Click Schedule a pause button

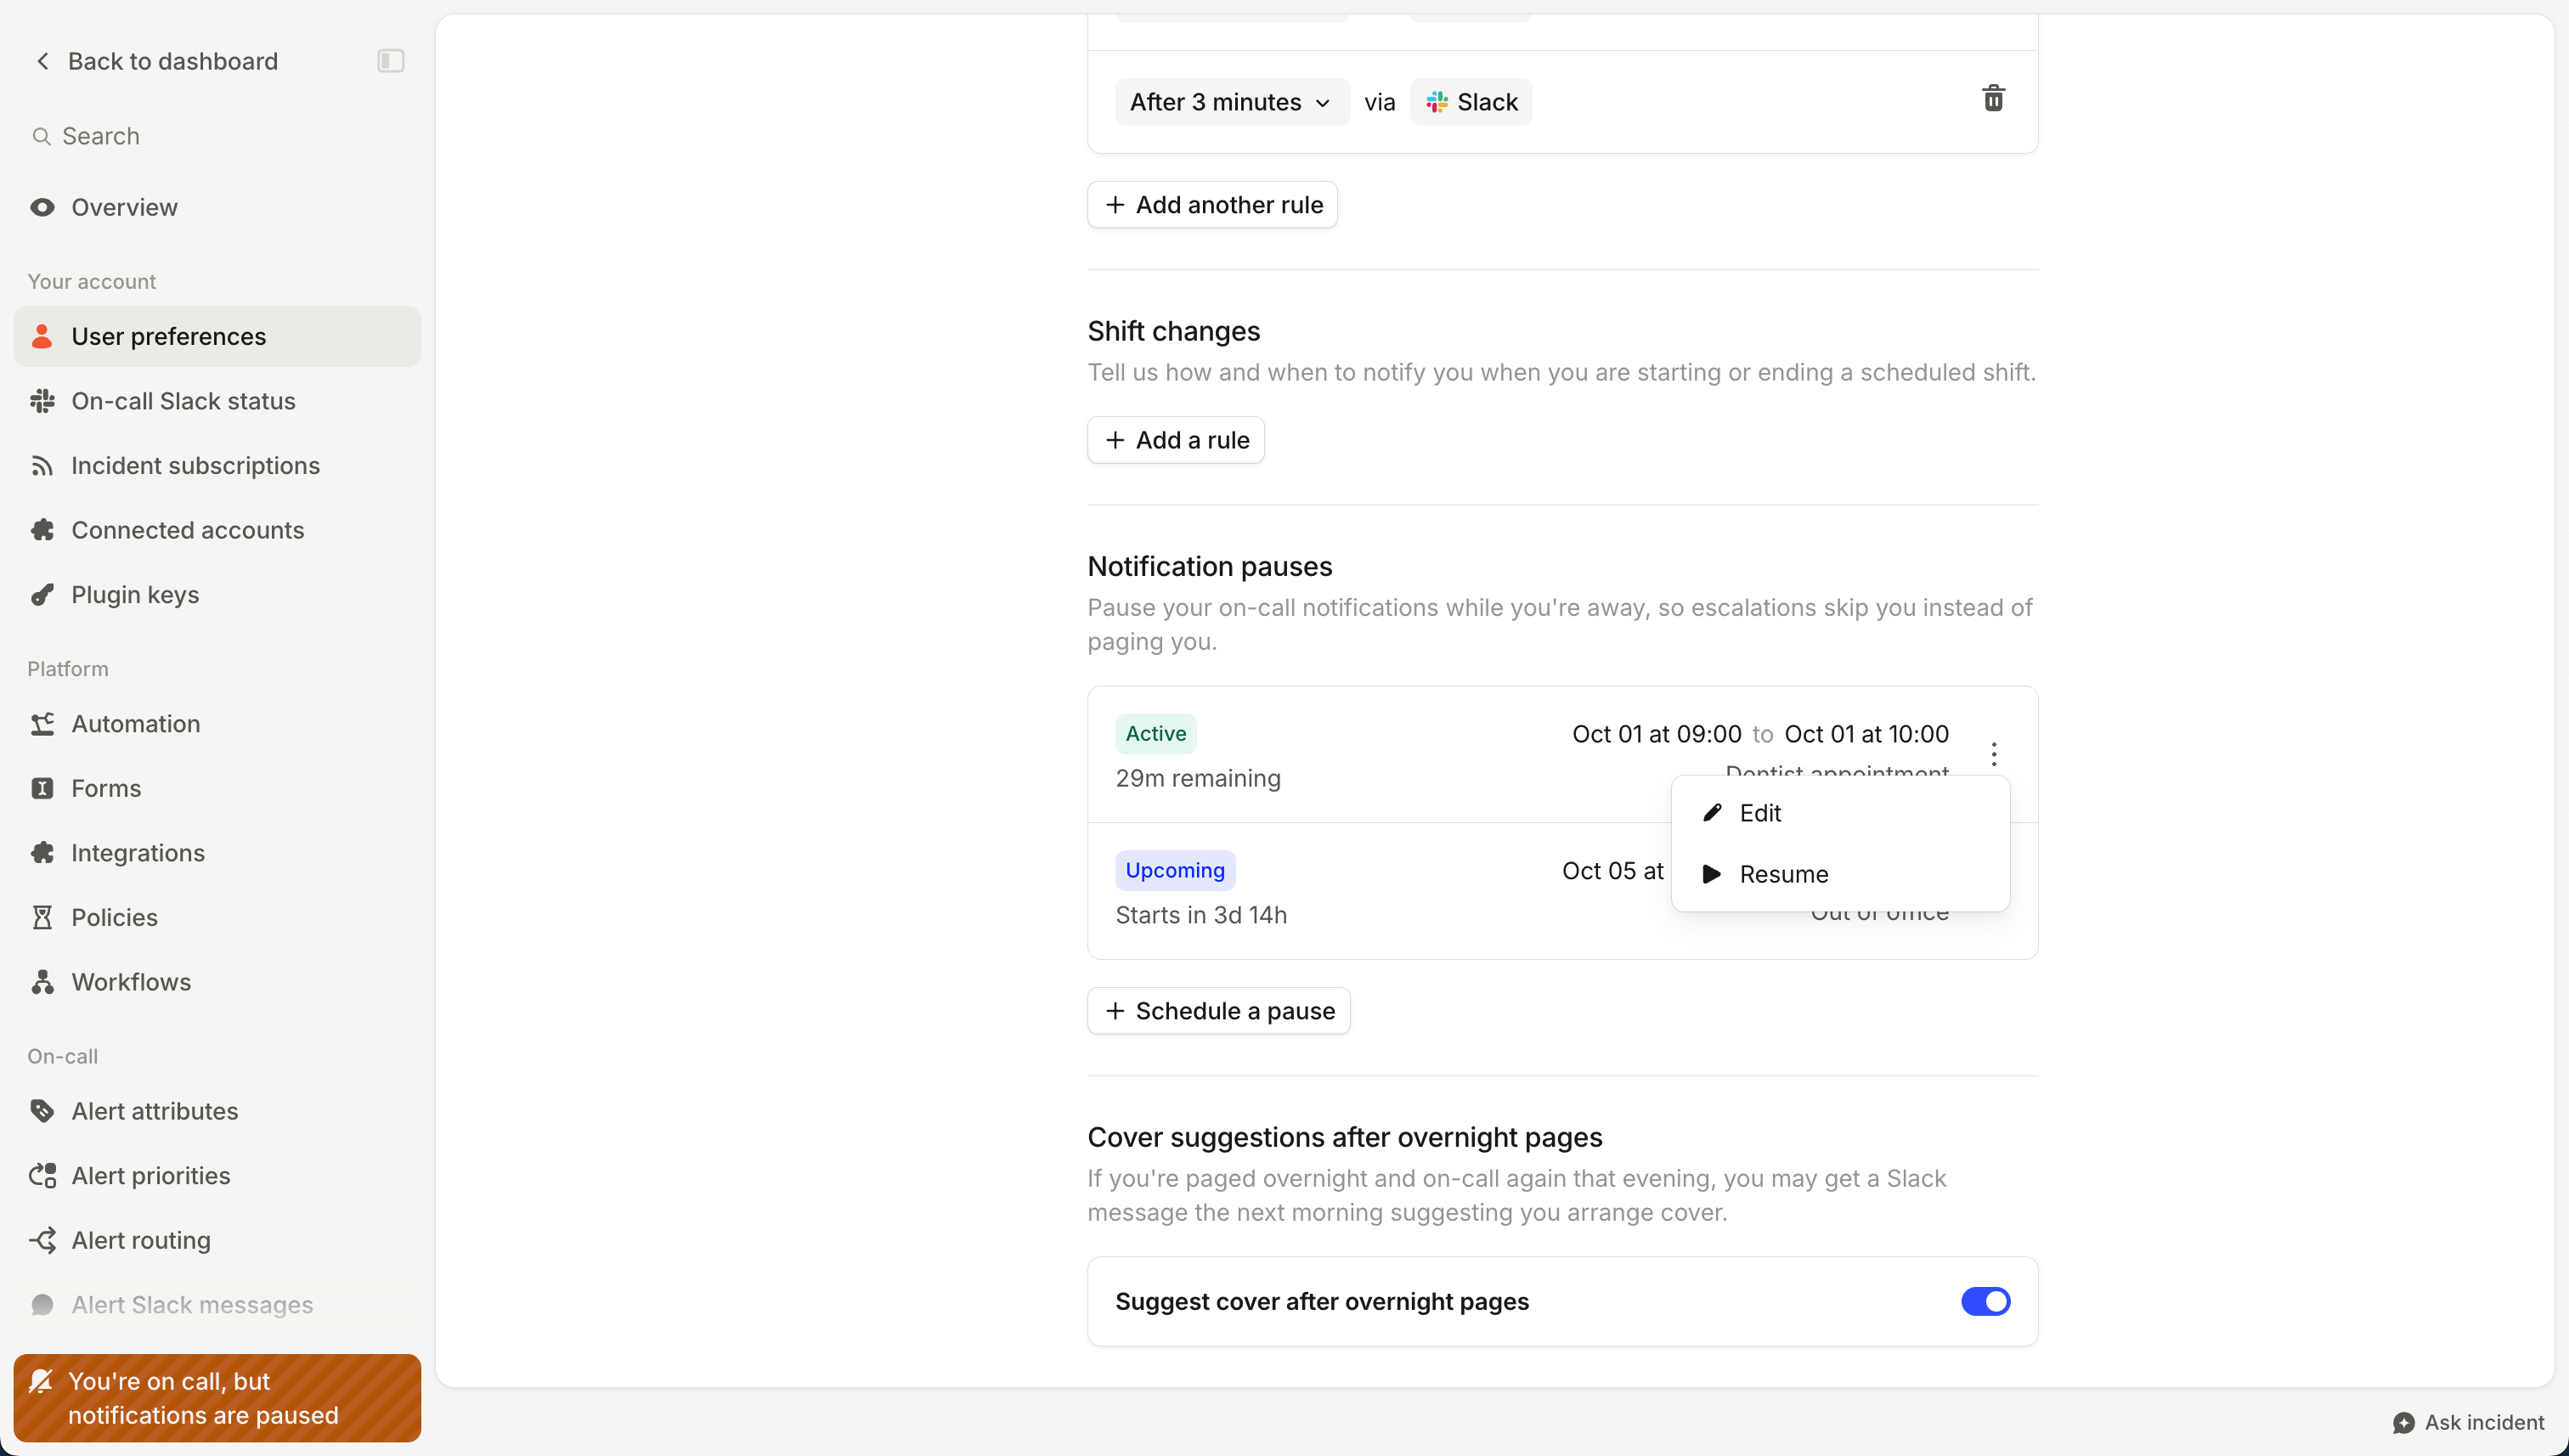coord(1219,1011)
